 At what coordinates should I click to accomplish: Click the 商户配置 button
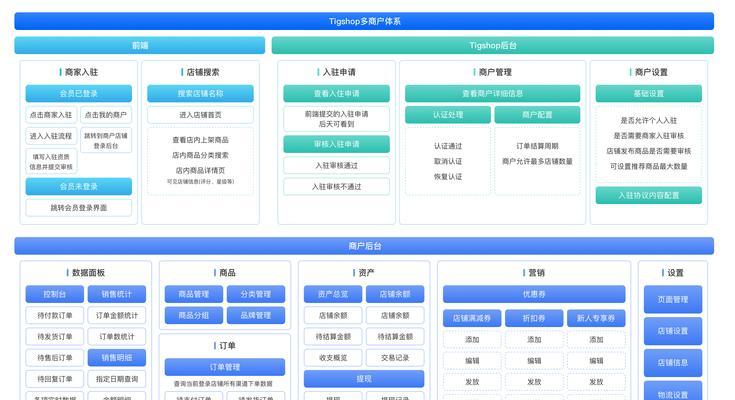(x=537, y=115)
